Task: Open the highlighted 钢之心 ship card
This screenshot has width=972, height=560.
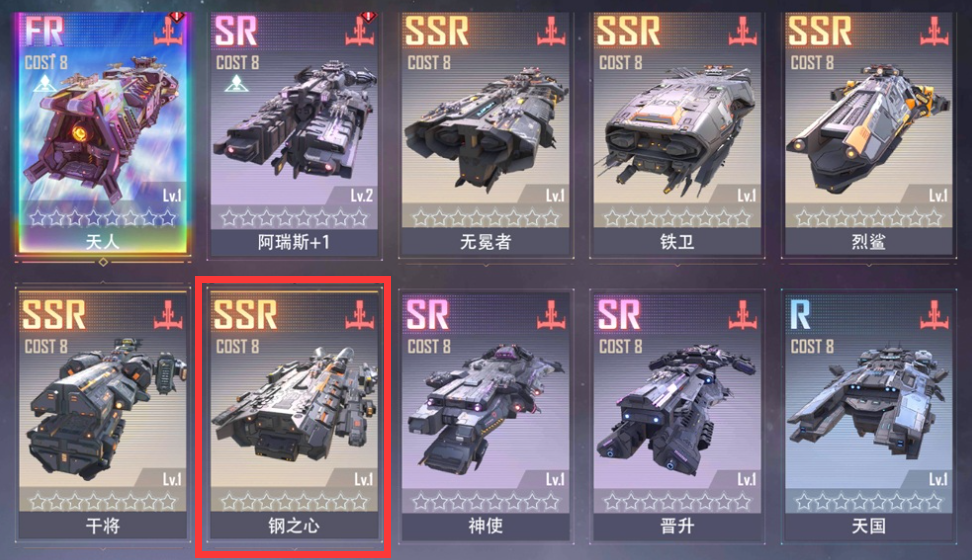Action: [294, 415]
